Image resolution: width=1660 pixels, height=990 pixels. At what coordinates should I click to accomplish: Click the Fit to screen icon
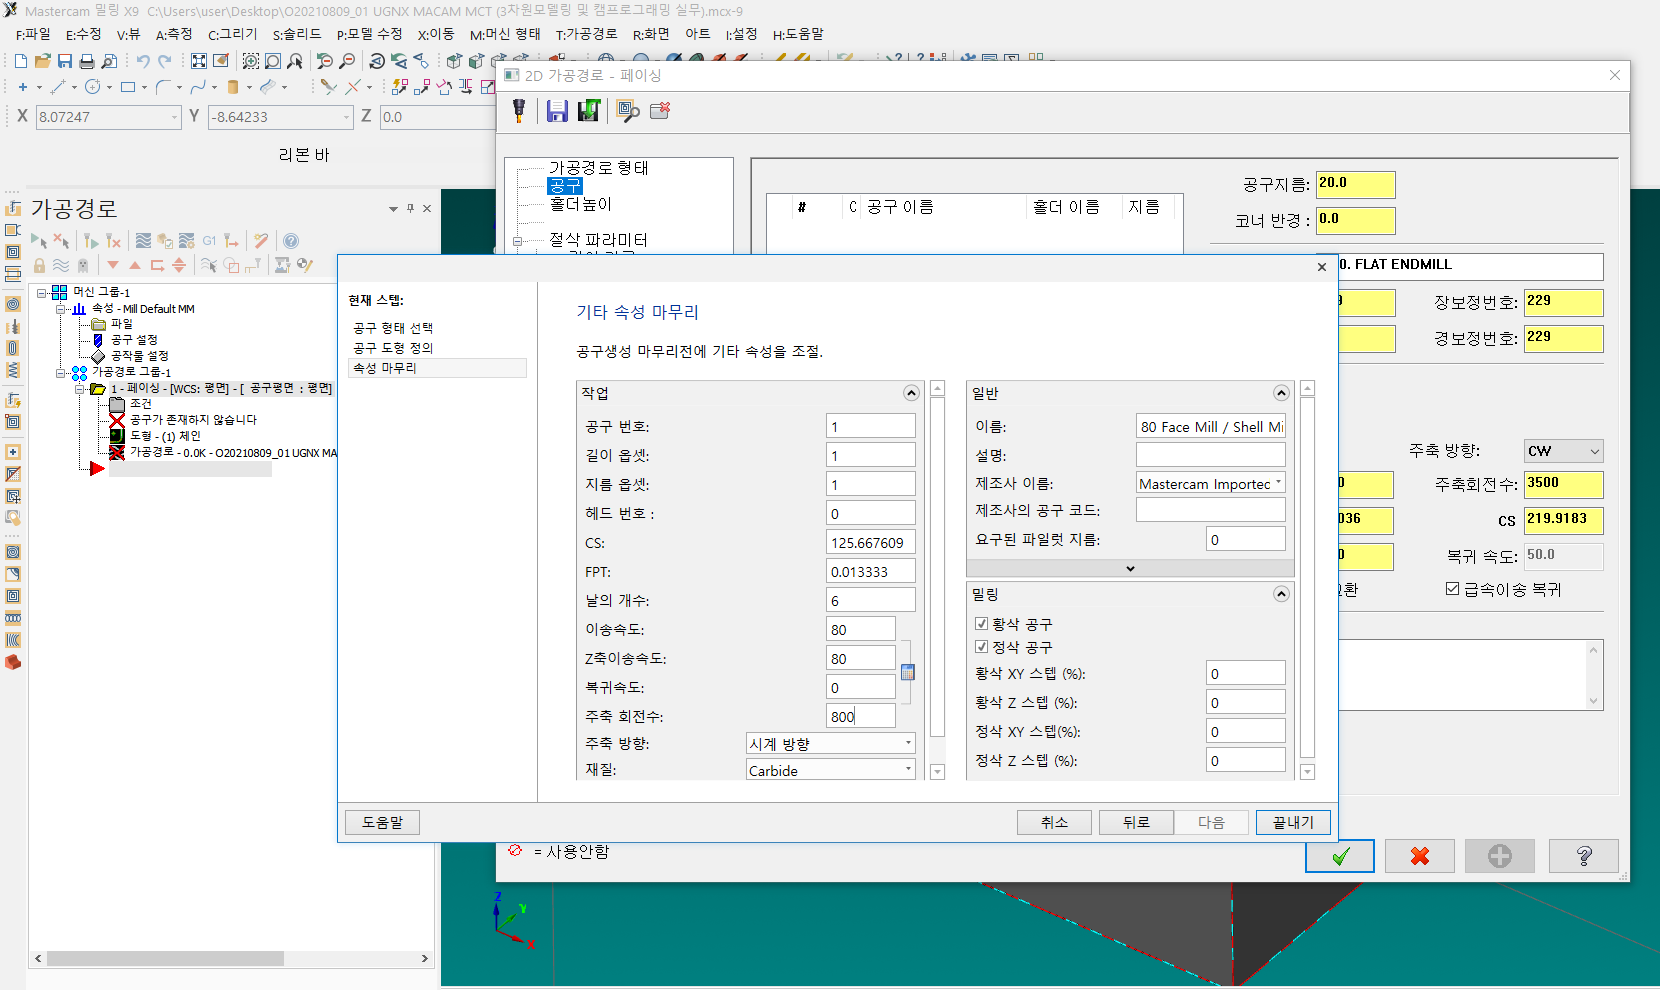[x=199, y=61]
